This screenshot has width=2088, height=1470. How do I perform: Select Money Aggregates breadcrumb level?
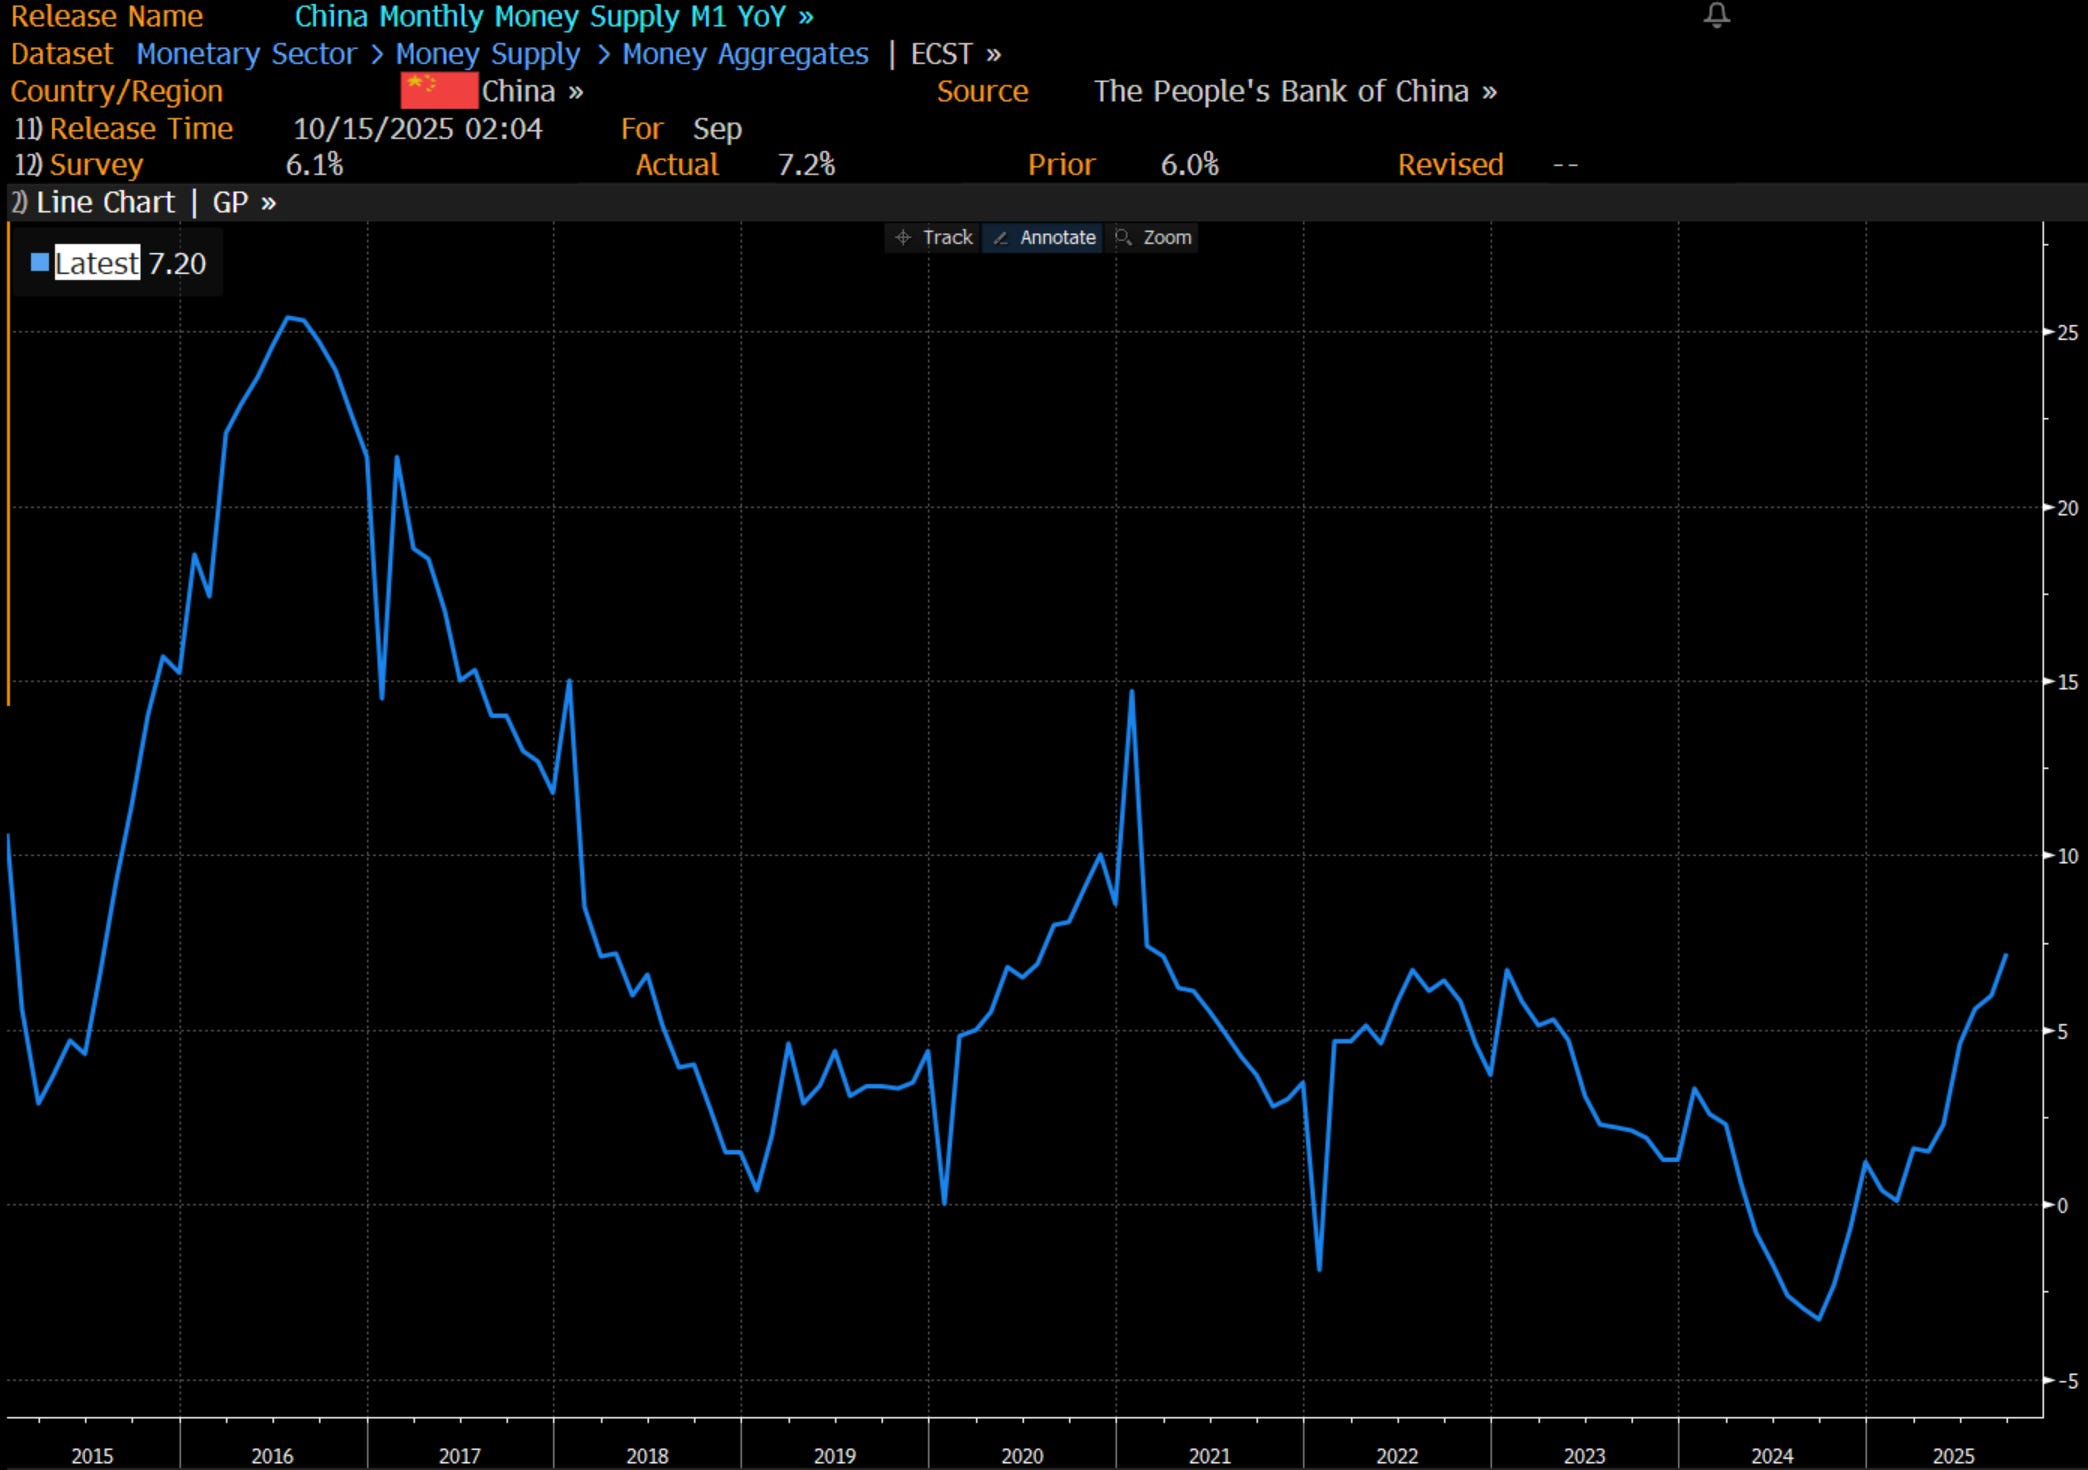point(745,54)
